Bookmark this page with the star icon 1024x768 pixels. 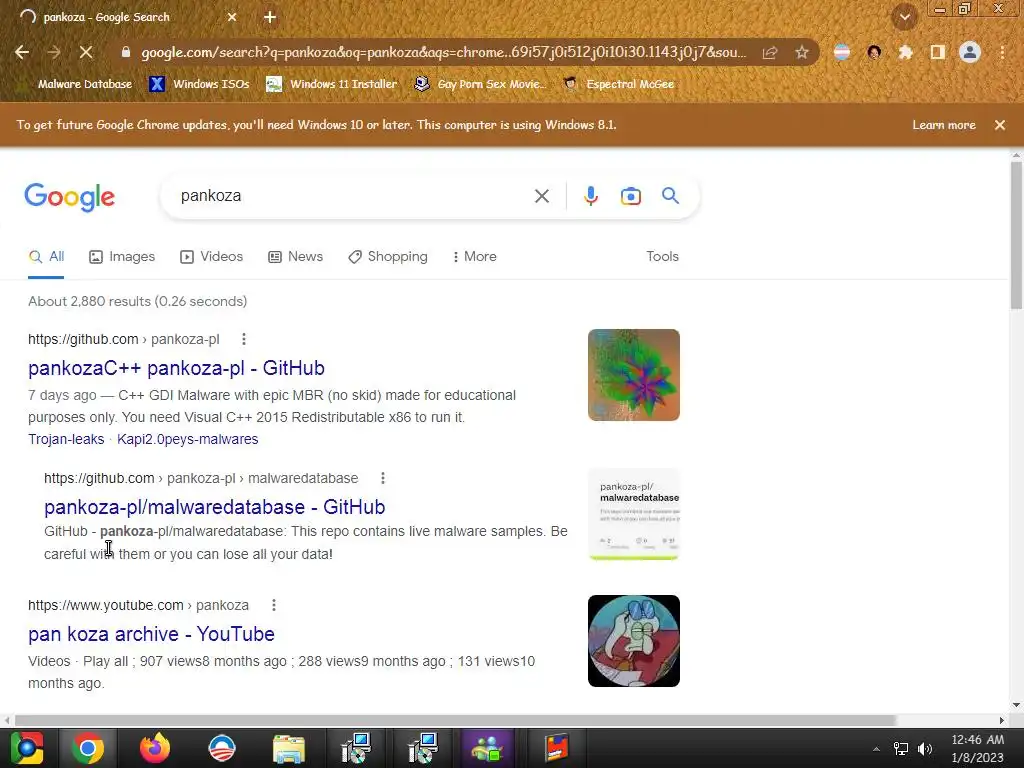click(802, 52)
